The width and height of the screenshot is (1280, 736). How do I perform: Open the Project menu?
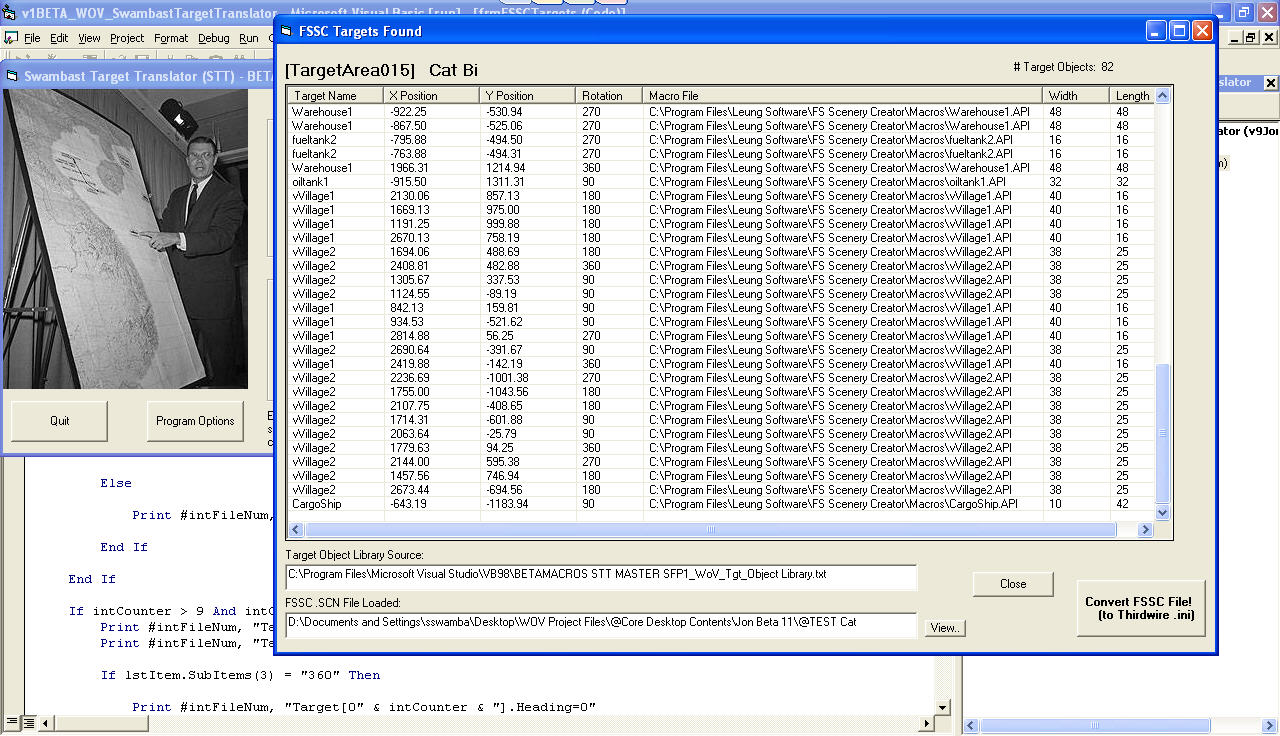coord(127,38)
